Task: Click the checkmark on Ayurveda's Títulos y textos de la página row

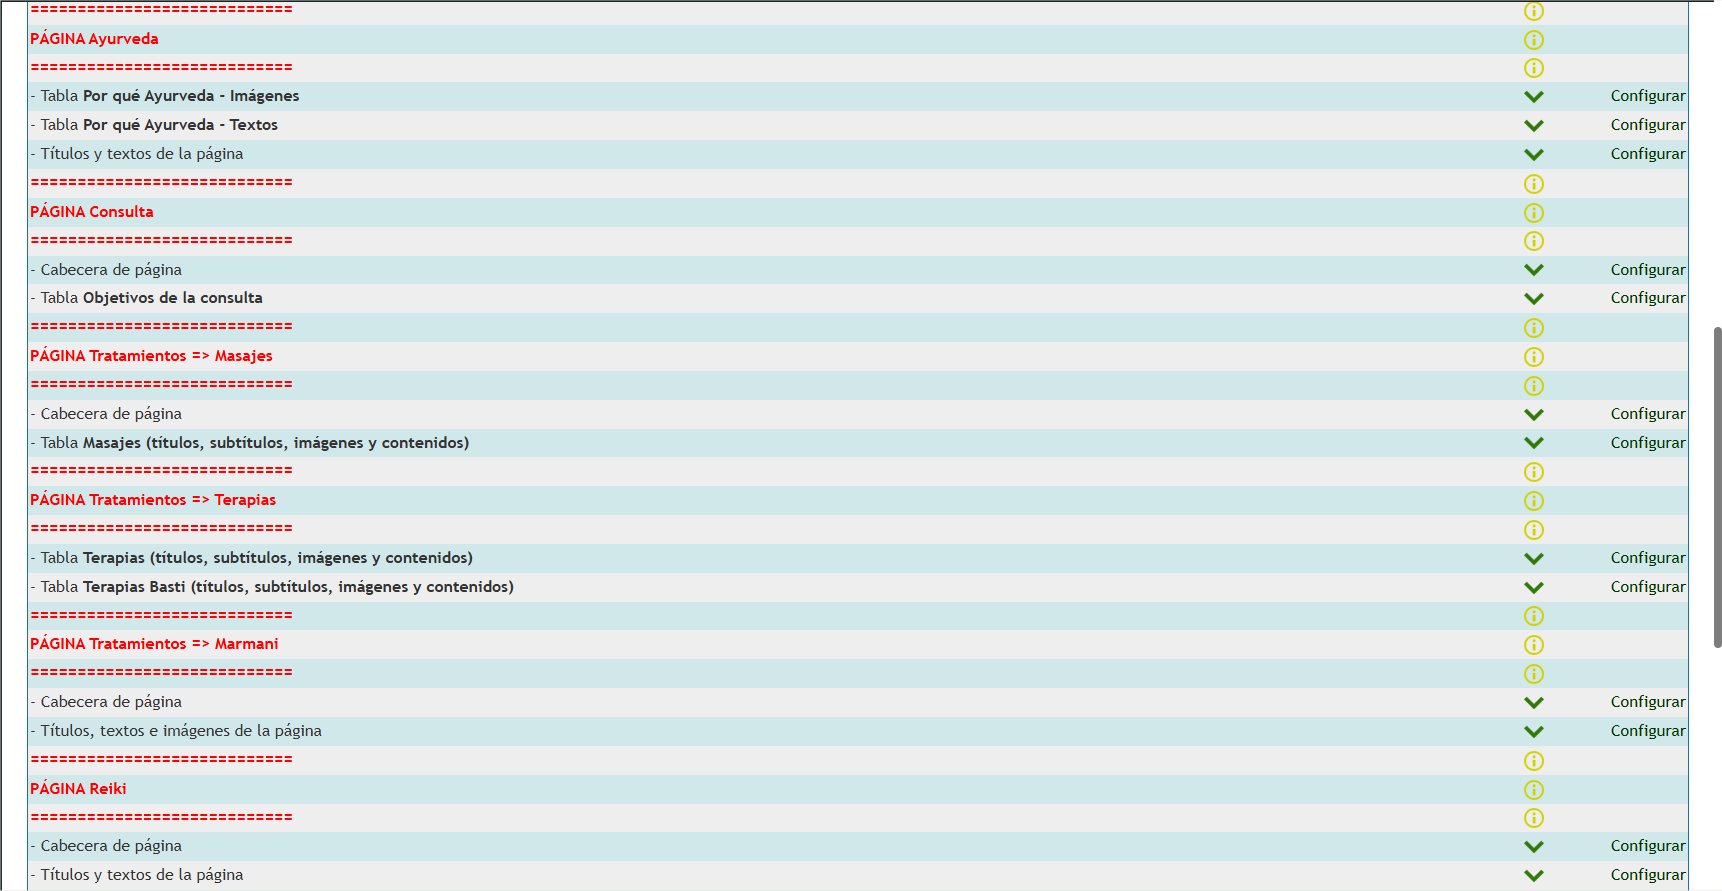Action: point(1533,155)
